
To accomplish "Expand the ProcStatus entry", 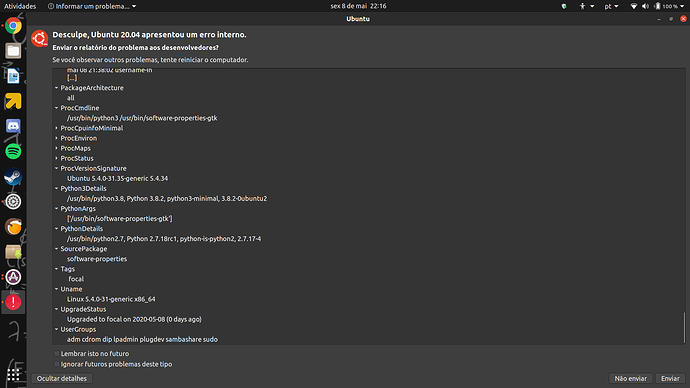I will tap(56, 158).
